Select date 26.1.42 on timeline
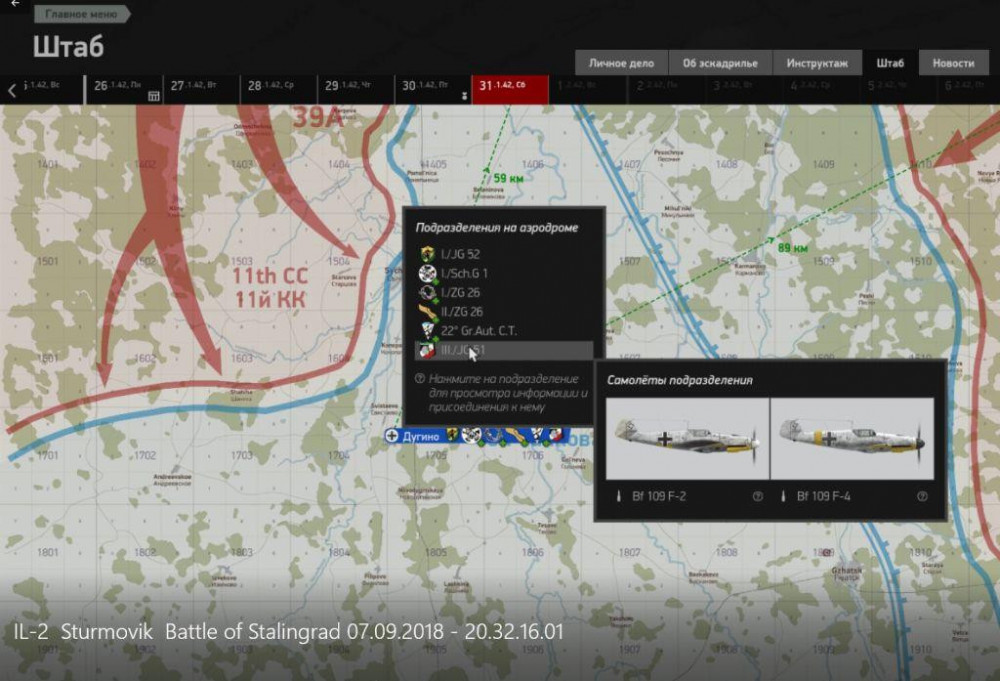The image size is (1000, 681). click(123, 89)
